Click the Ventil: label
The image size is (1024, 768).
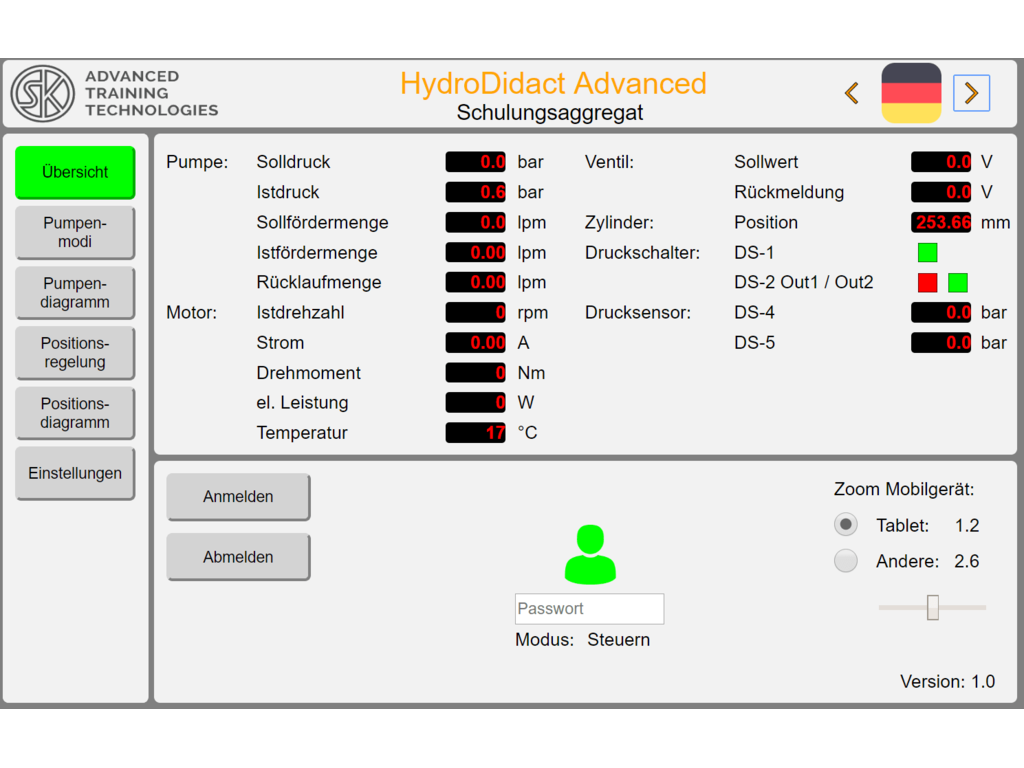[609, 162]
